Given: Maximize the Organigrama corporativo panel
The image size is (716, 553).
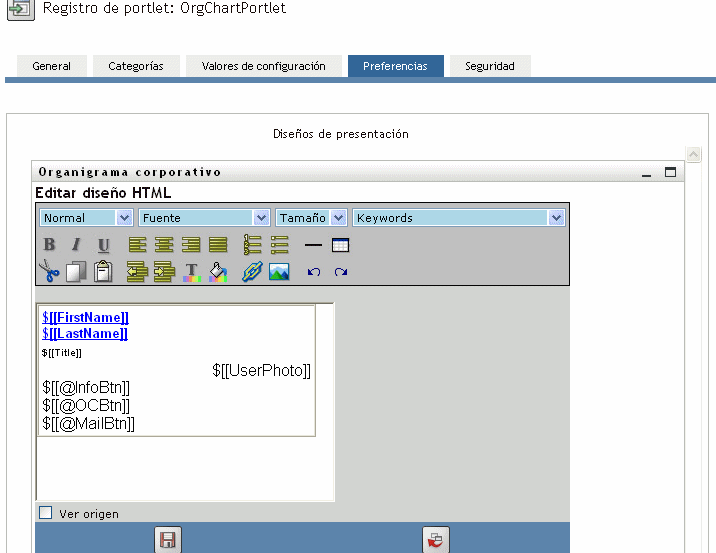Looking at the screenshot, I should [670, 172].
